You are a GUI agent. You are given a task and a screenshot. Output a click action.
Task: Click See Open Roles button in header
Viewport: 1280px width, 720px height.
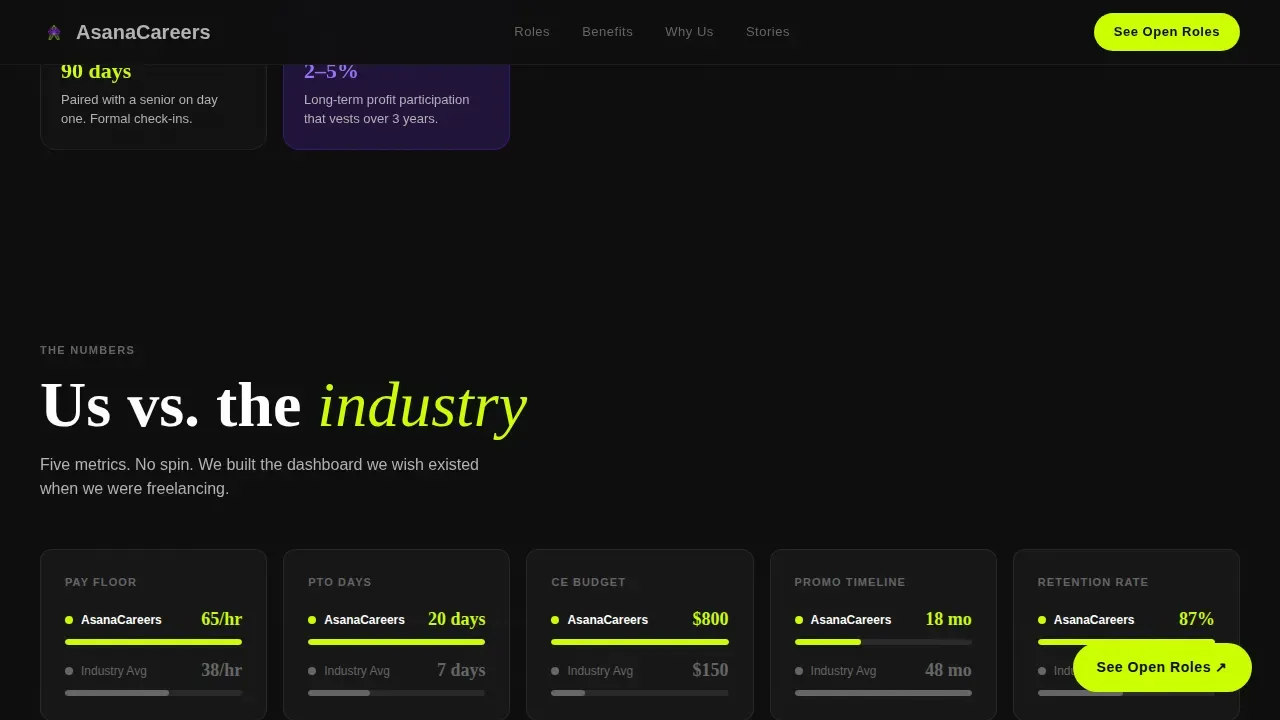(x=1167, y=32)
